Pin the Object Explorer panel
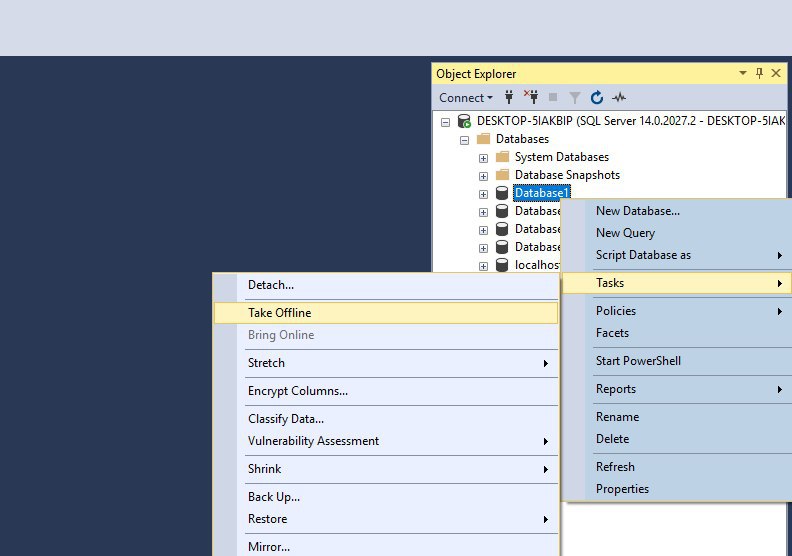 tap(759, 73)
